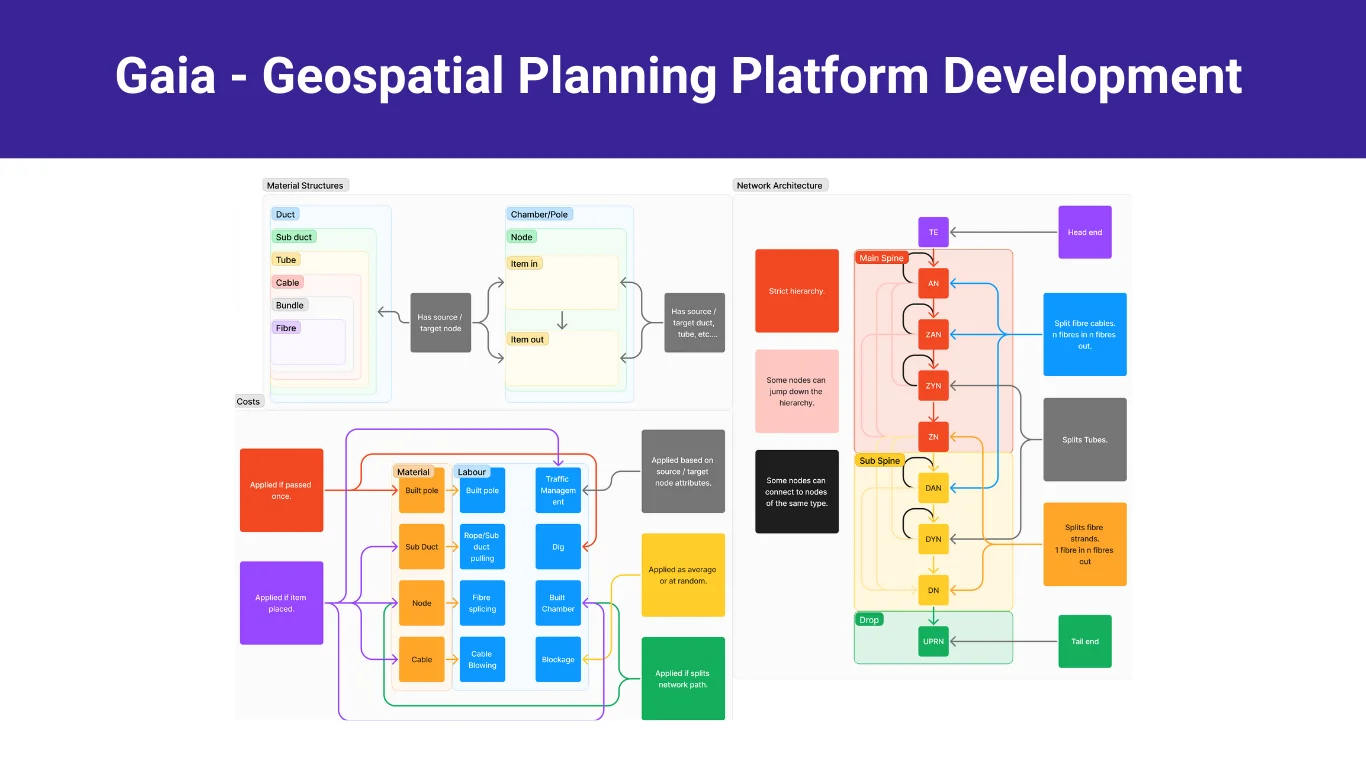Click the Material Structures section label

[x=305, y=185]
